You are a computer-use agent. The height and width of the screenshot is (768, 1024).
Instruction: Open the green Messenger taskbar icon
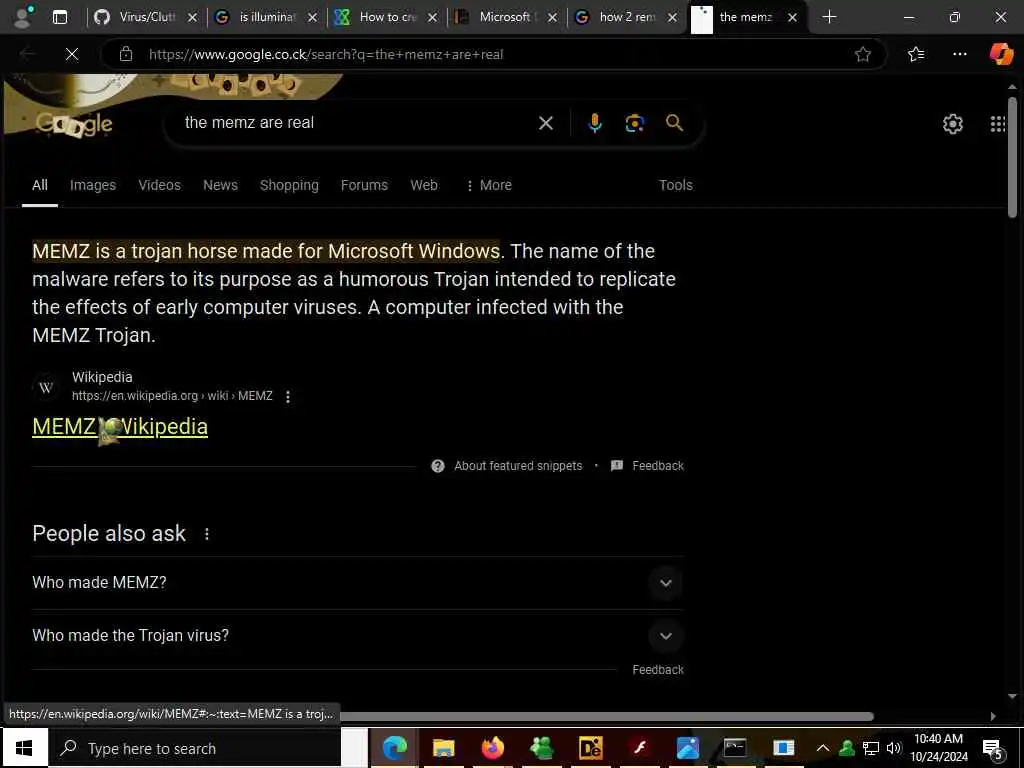coord(541,748)
